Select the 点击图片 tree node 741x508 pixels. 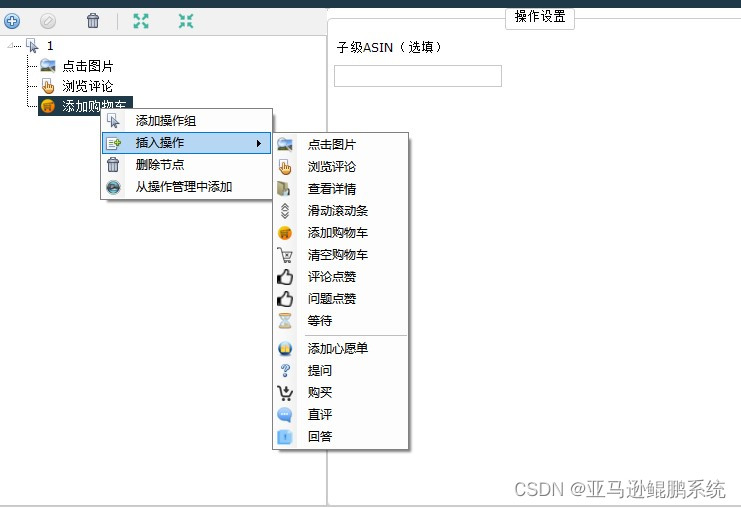click(88, 66)
